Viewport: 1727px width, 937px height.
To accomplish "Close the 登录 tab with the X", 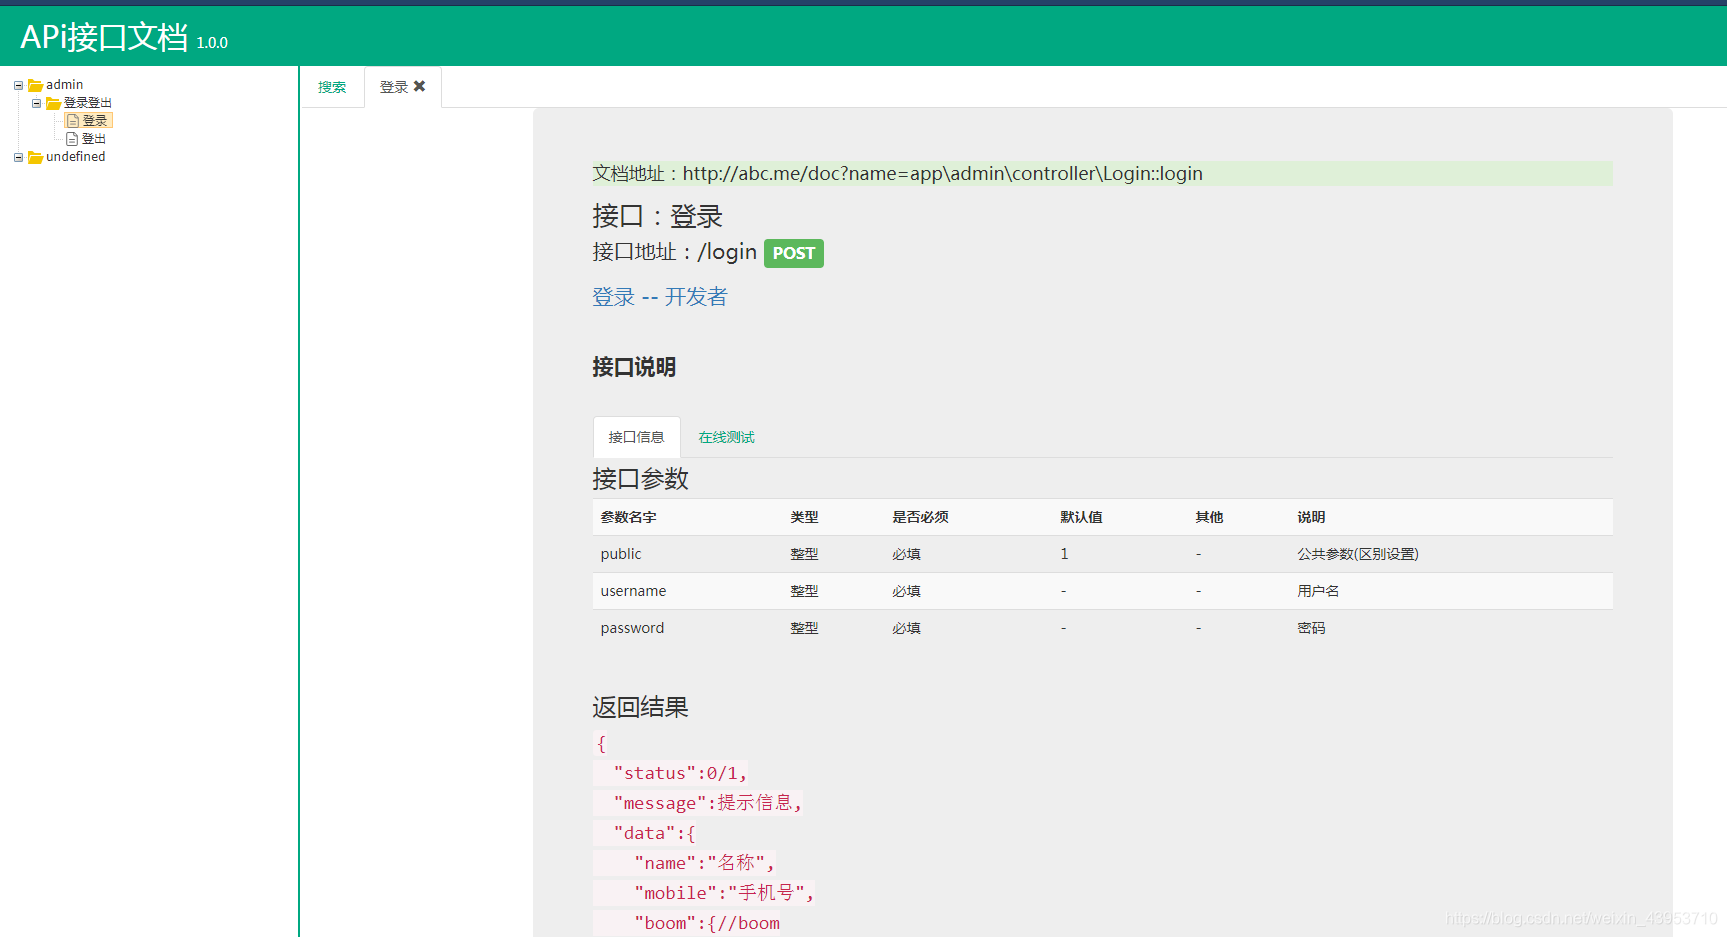I will [420, 86].
